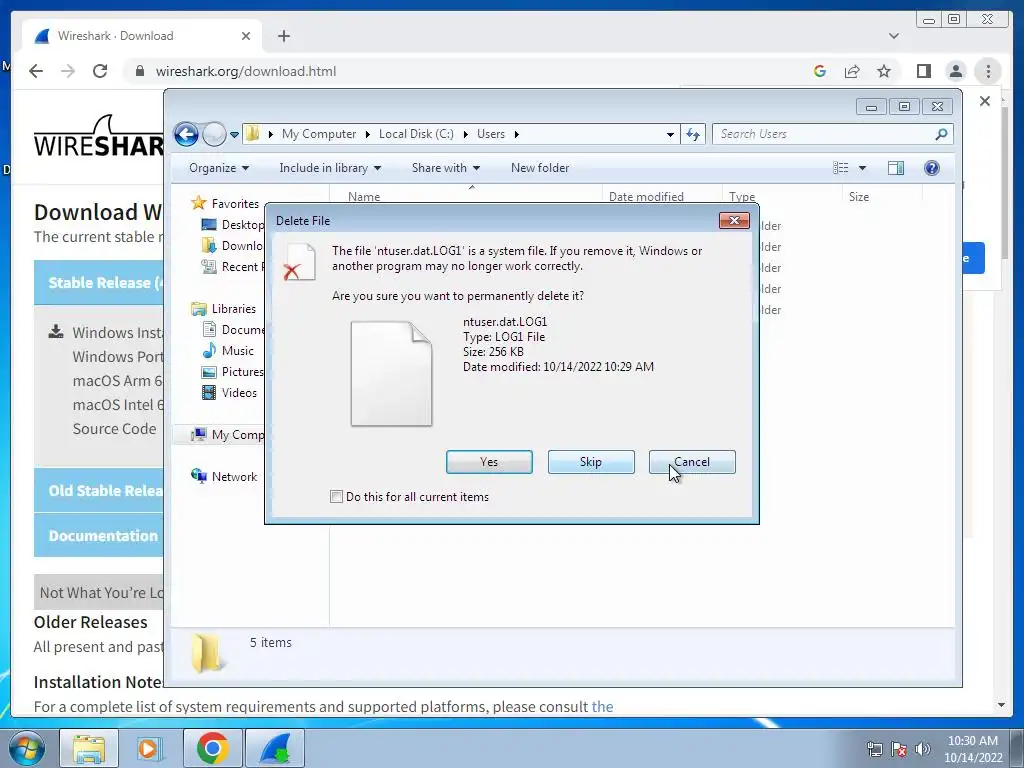Open the address bar history dropdown

click(x=670, y=135)
